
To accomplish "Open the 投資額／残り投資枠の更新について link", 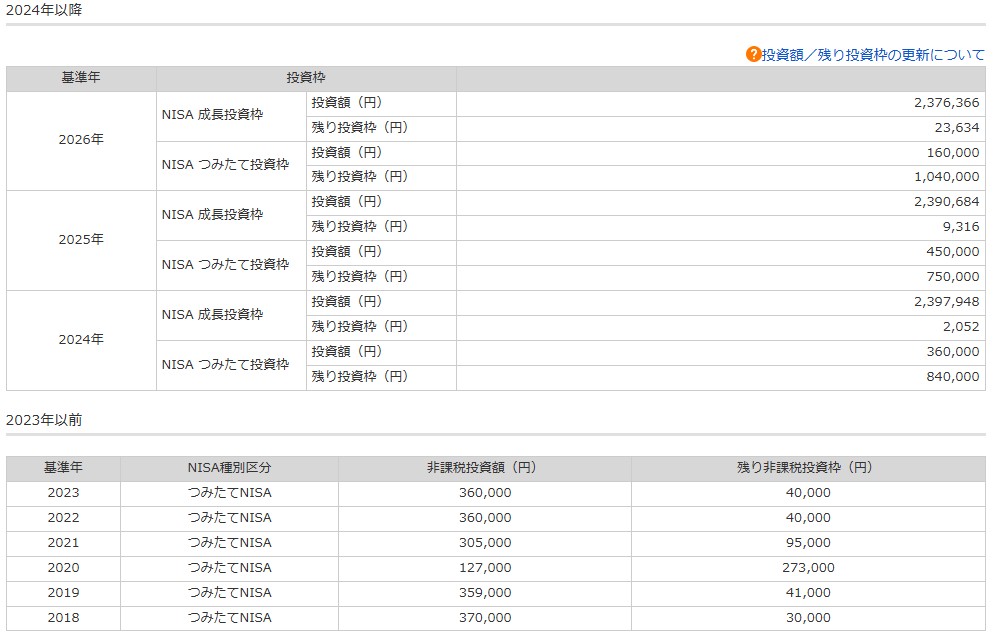I will (x=873, y=55).
